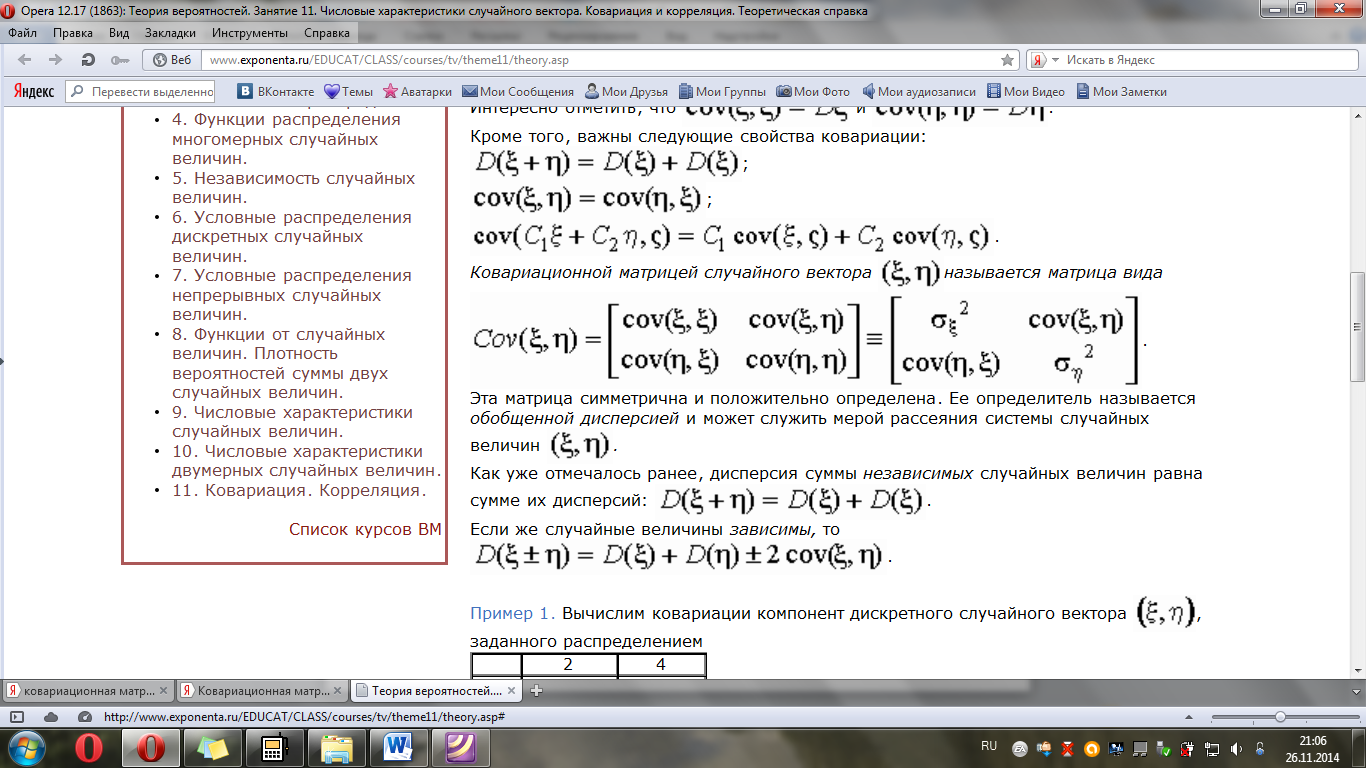Switch to the active Opera taskbar window
1366x768 pixels.
point(151,748)
